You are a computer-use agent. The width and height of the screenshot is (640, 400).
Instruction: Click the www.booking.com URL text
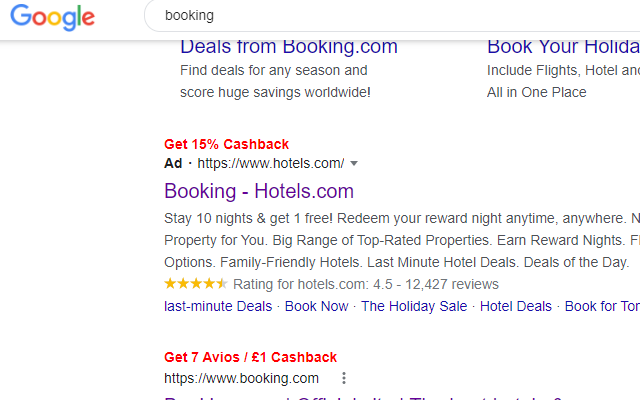point(241,378)
